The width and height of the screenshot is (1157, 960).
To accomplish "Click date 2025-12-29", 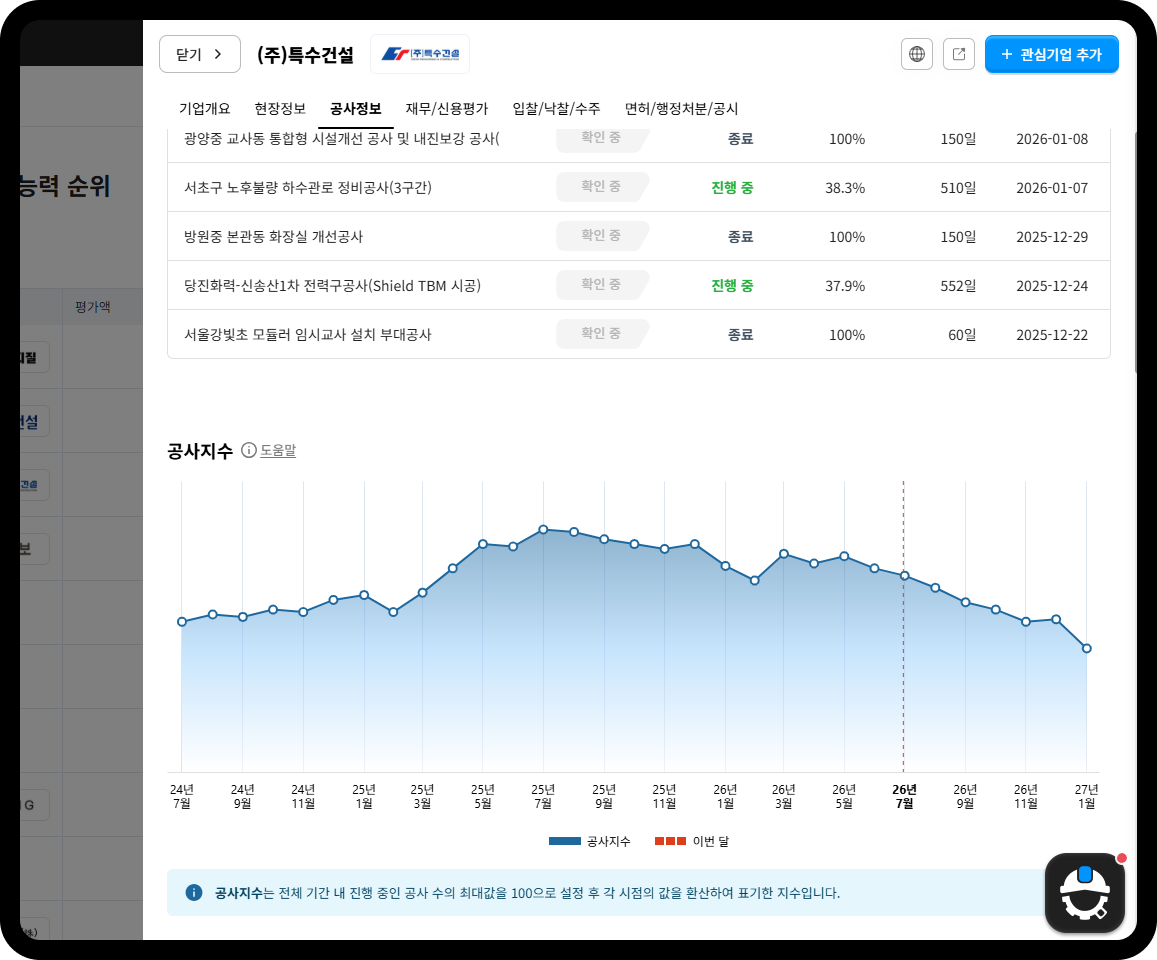I will tap(1051, 237).
